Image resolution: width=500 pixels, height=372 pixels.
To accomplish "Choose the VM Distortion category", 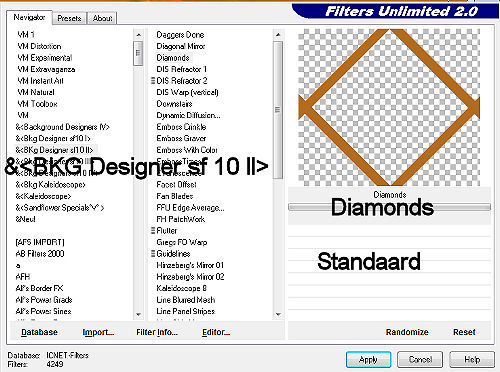I will 39,46.
